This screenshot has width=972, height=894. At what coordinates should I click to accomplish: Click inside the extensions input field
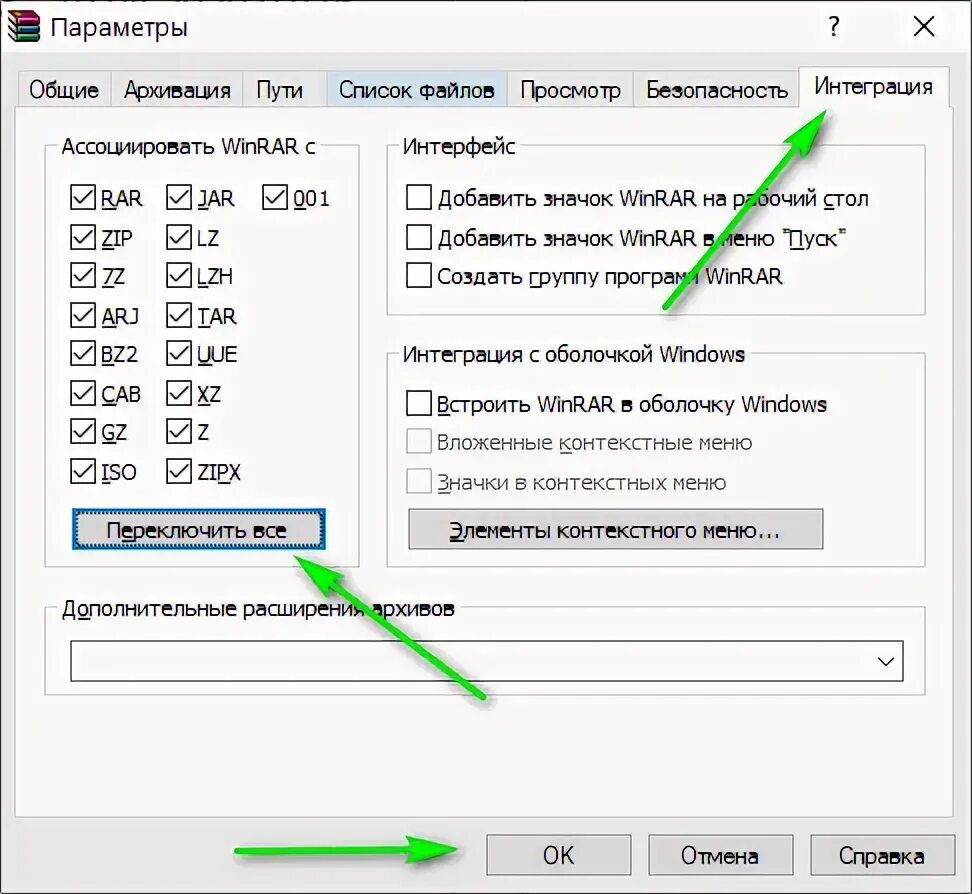coord(450,661)
